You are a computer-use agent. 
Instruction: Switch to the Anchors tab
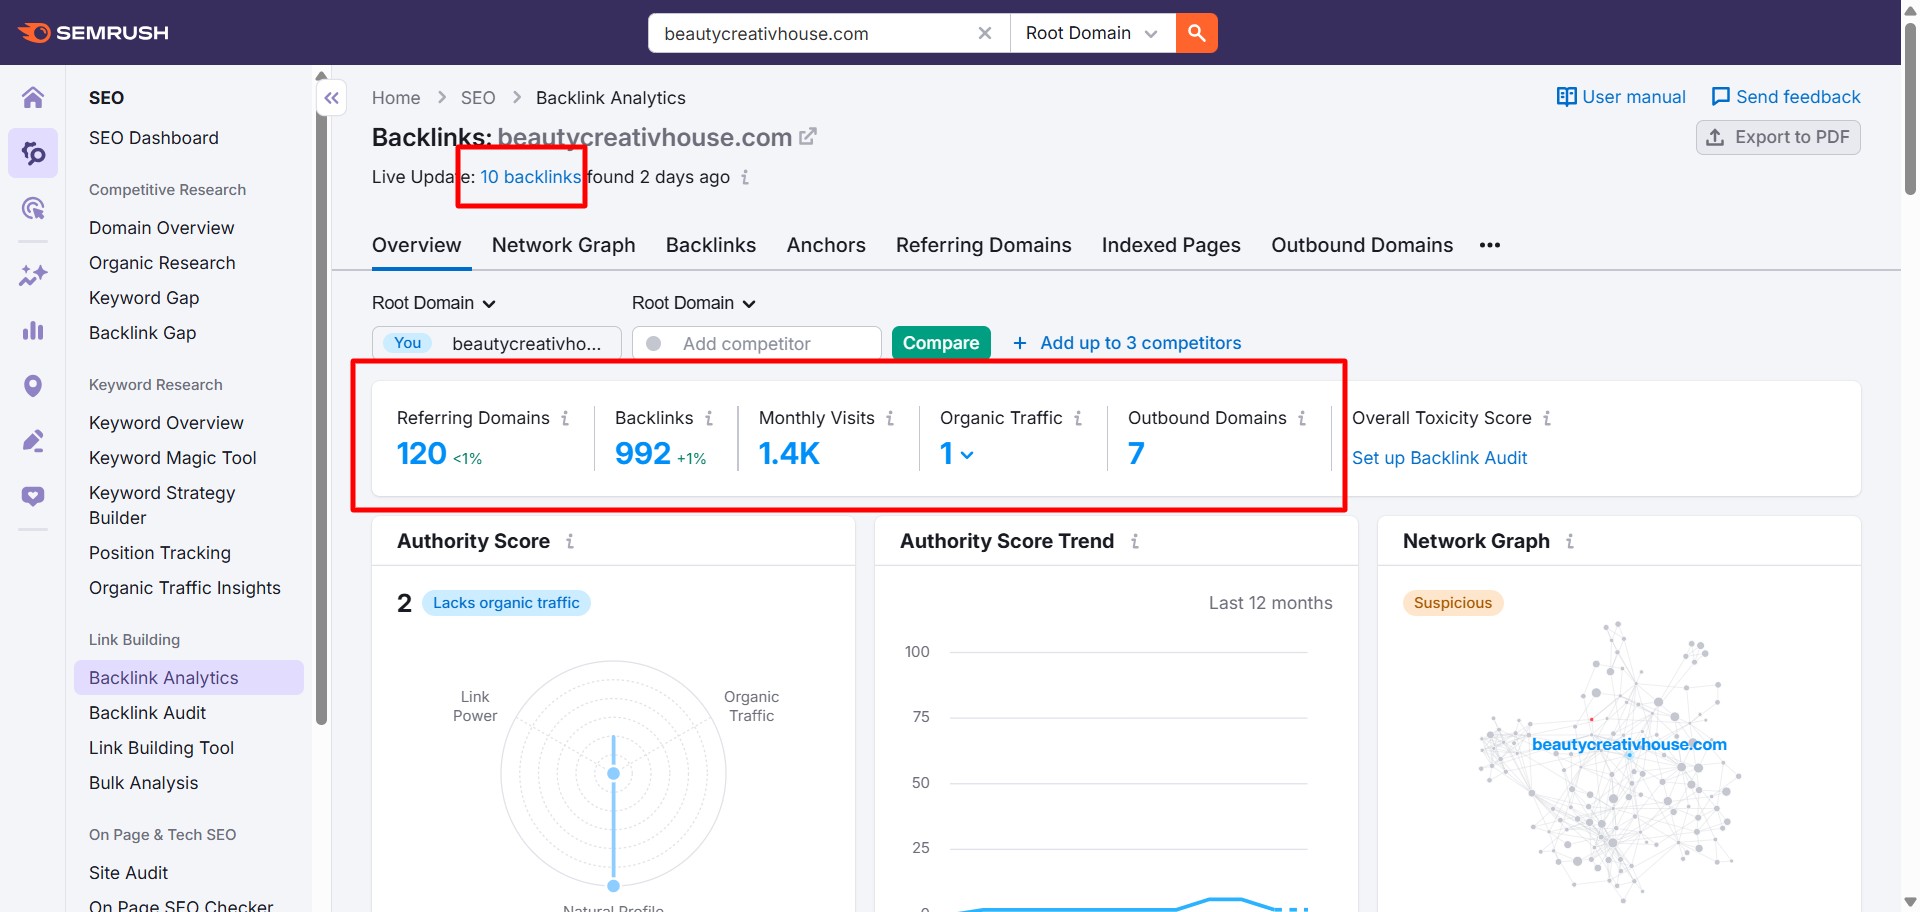tap(826, 245)
